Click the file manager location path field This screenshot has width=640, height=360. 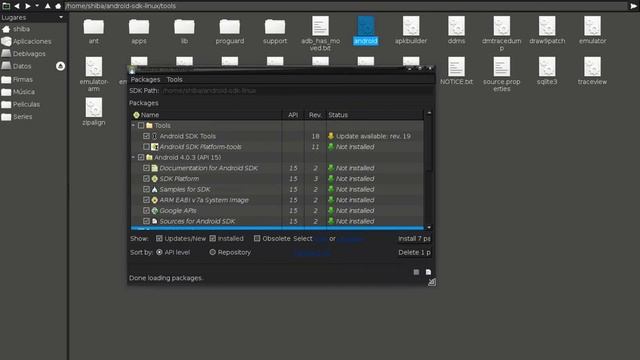coord(345,6)
